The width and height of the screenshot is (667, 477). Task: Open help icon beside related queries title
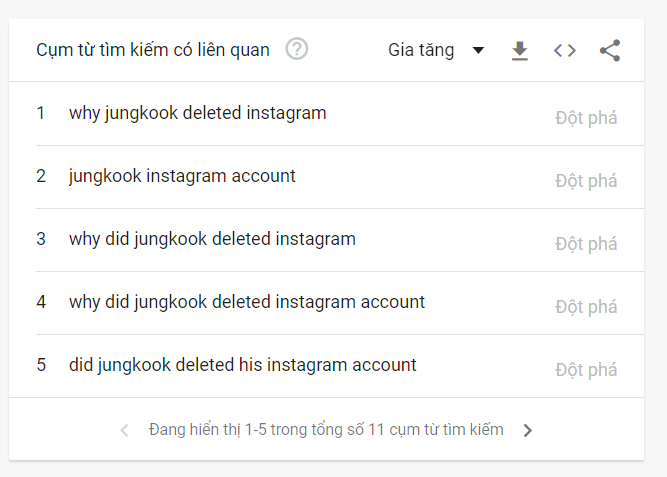297,49
